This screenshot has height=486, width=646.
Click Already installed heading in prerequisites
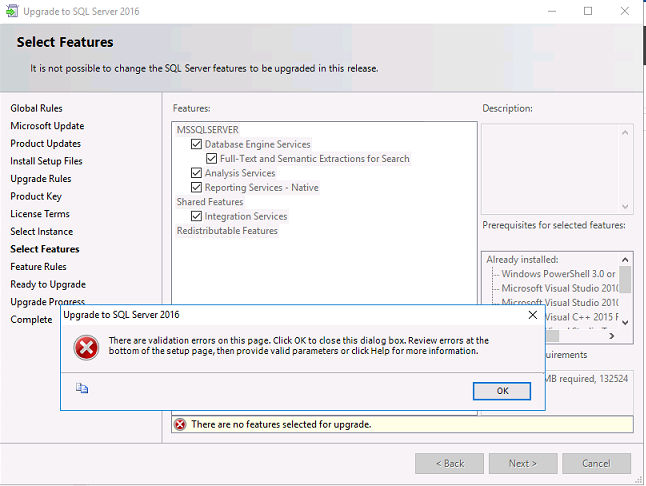(522, 259)
